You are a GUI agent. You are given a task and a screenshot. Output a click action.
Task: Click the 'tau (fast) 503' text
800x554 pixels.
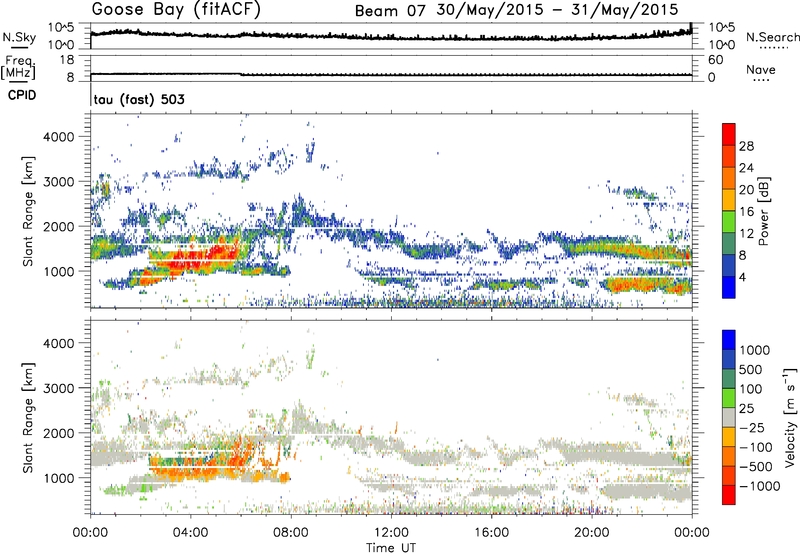[139, 99]
